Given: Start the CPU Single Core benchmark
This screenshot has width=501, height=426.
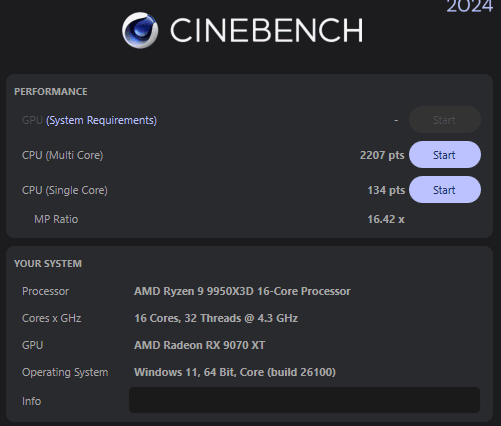Looking at the screenshot, I should 445,190.
